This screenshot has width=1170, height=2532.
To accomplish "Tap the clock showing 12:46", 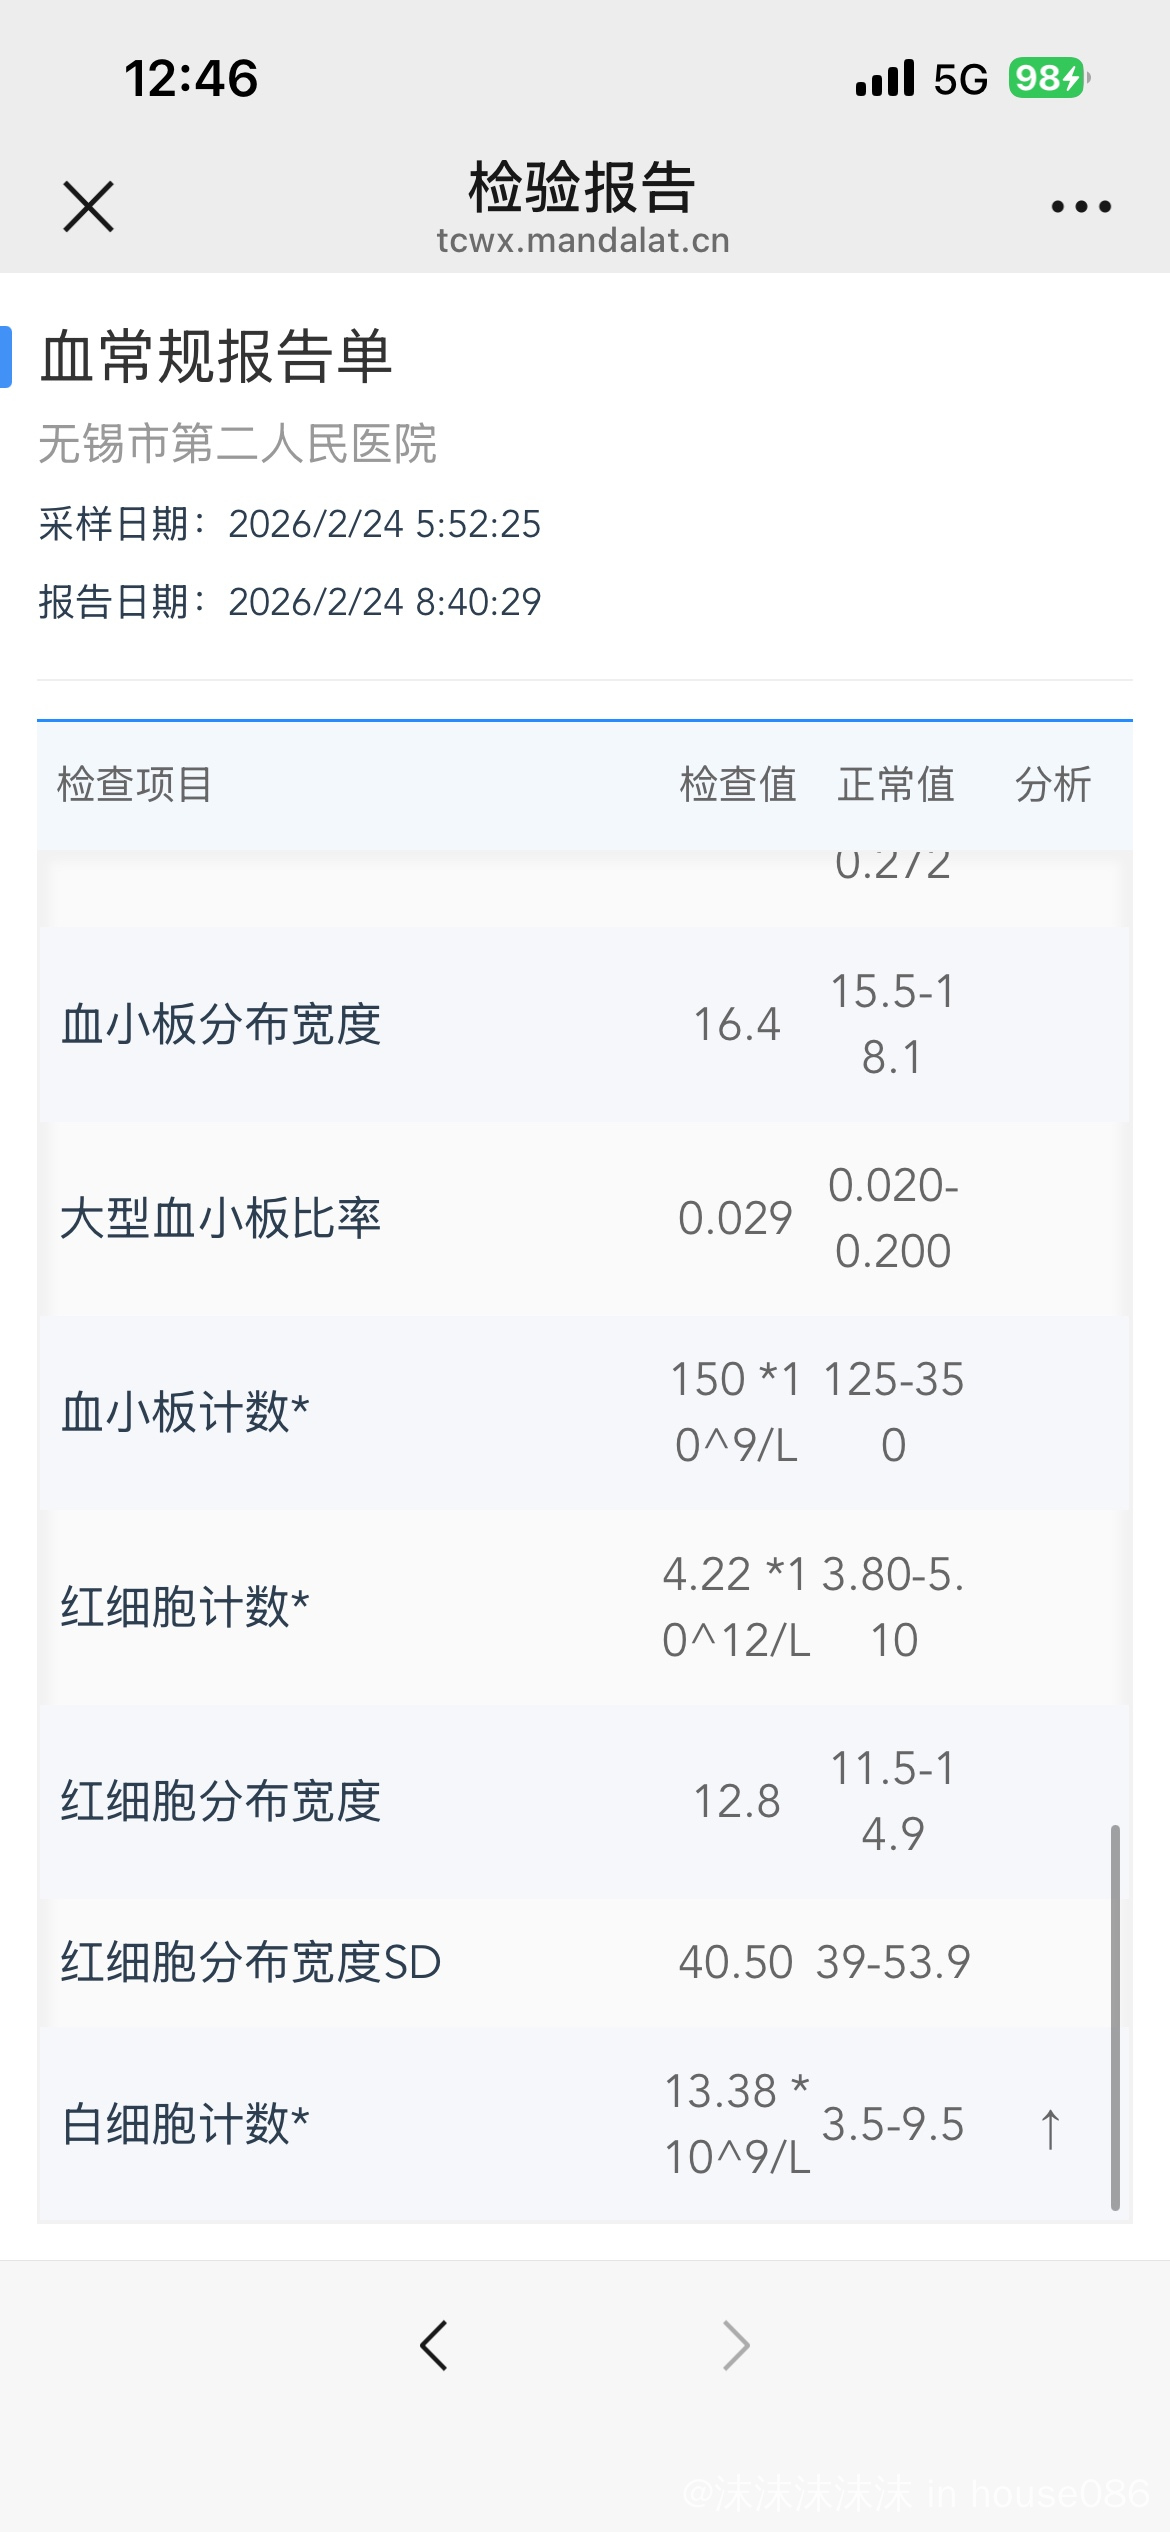I will pos(191,79).
